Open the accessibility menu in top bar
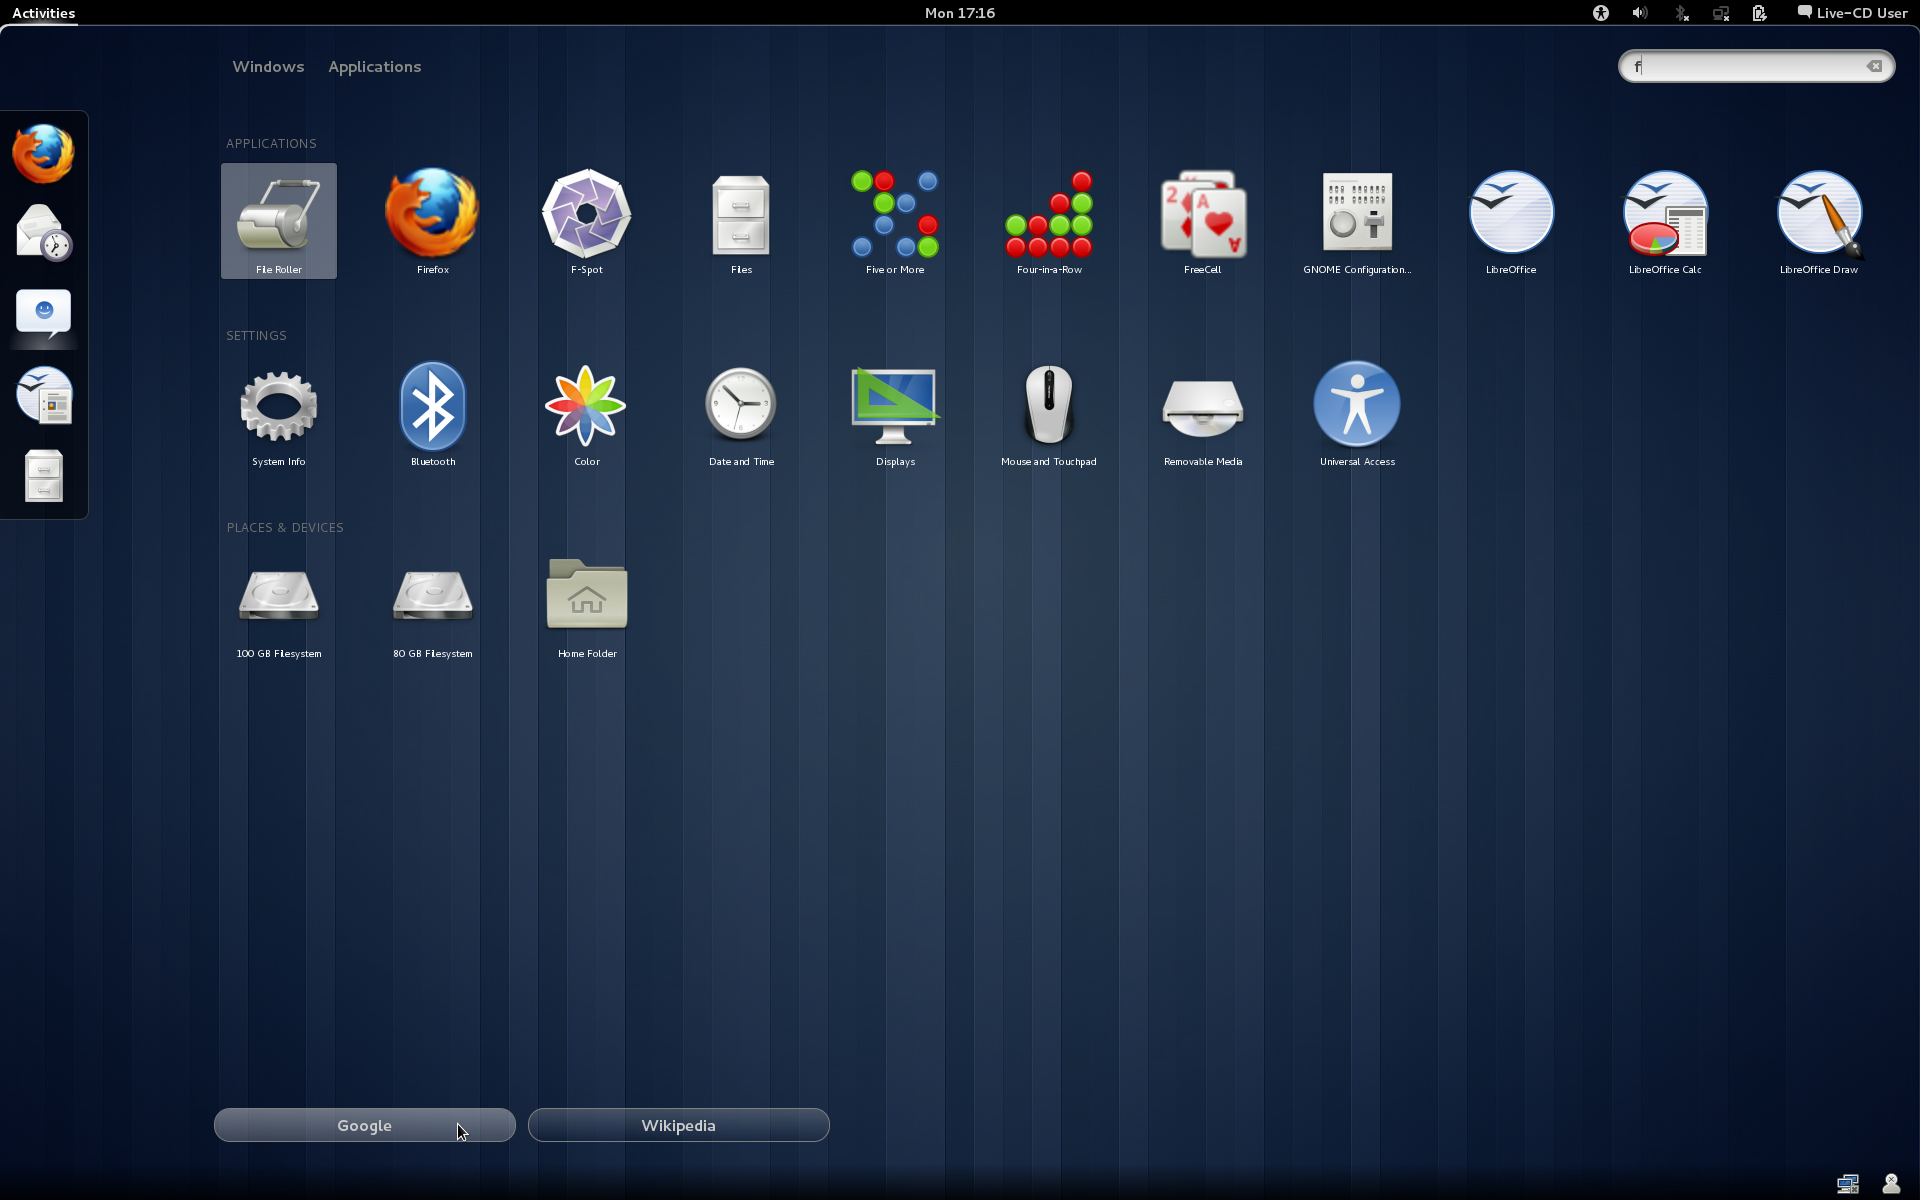This screenshot has height=1200, width=1920. click(1601, 13)
